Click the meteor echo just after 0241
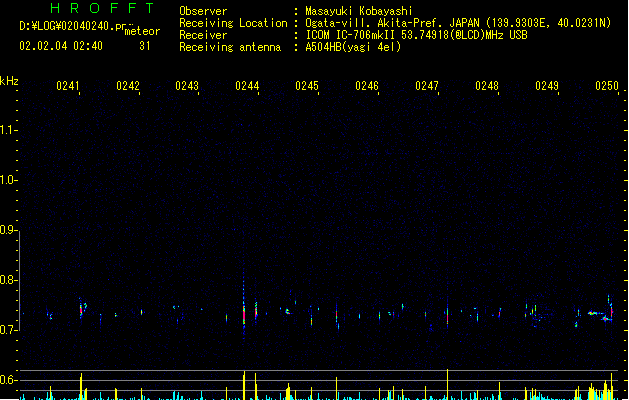This screenshot has height=400, width=629. pos(81,309)
